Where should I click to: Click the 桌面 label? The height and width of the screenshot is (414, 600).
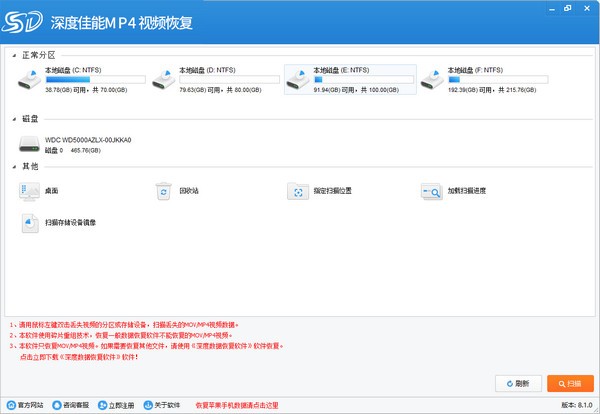tap(52, 191)
